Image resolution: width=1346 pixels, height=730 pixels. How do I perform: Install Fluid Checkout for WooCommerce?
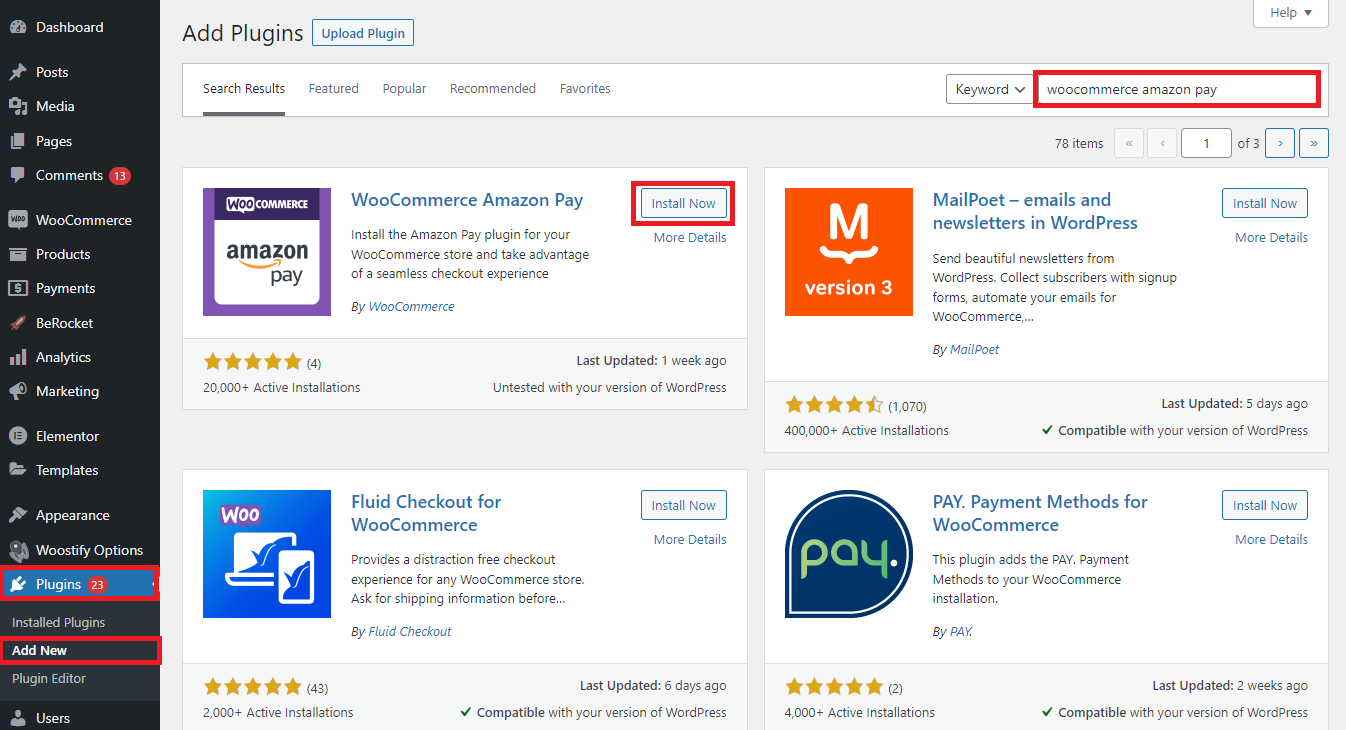[684, 505]
